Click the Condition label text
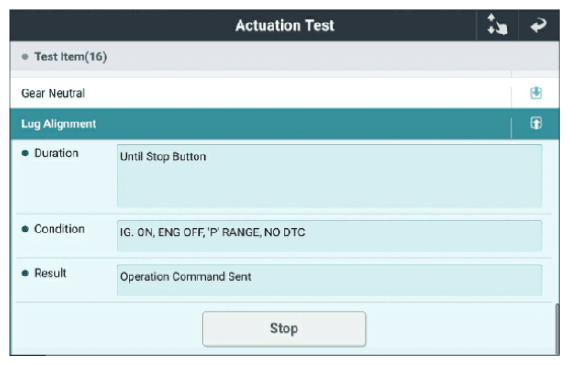The width and height of the screenshot is (569, 365). [x=60, y=229]
